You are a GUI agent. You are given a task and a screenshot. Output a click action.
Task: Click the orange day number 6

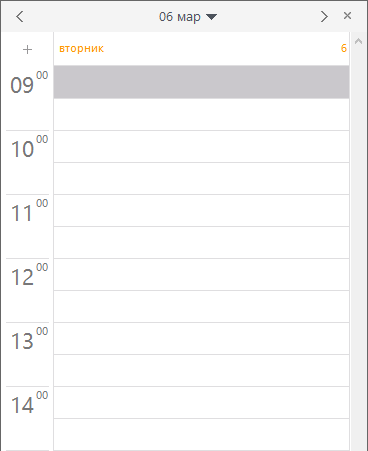[344, 48]
